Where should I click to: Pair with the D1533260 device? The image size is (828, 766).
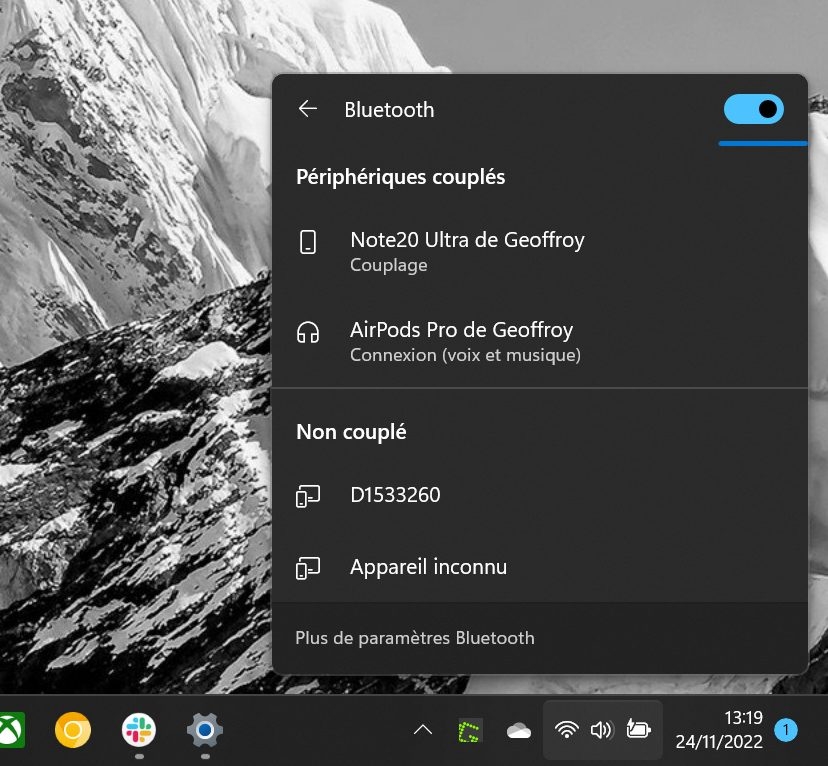(x=540, y=495)
